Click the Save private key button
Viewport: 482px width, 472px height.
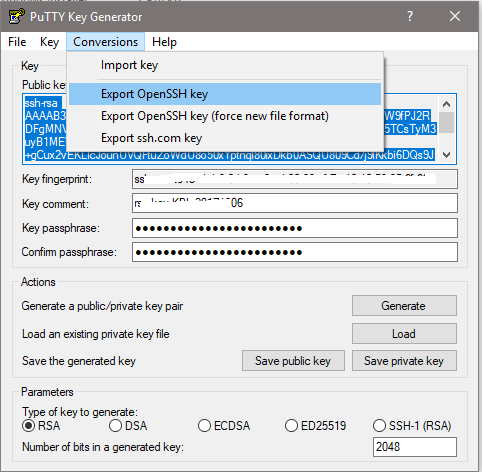[x=404, y=361]
